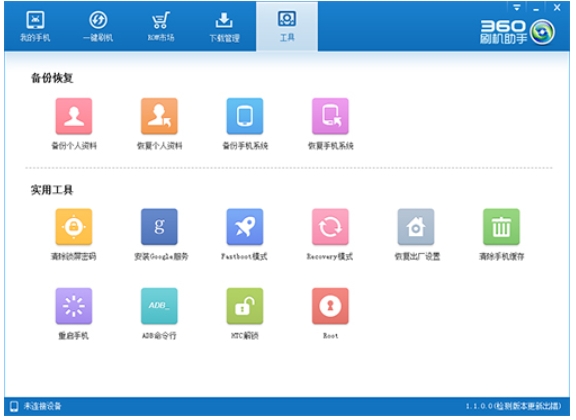The image size is (576, 420).
Task: Open the blue 备份手机系统 icon
Action: click(x=245, y=116)
